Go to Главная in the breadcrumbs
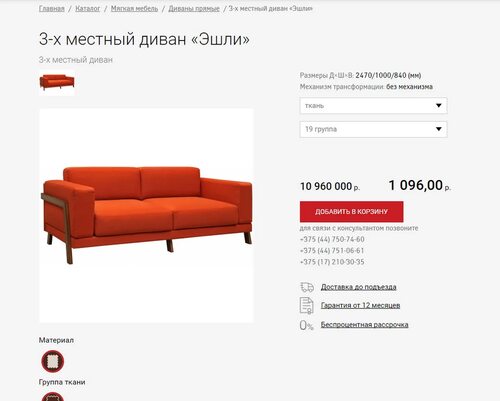The image size is (500, 401). 52,9
